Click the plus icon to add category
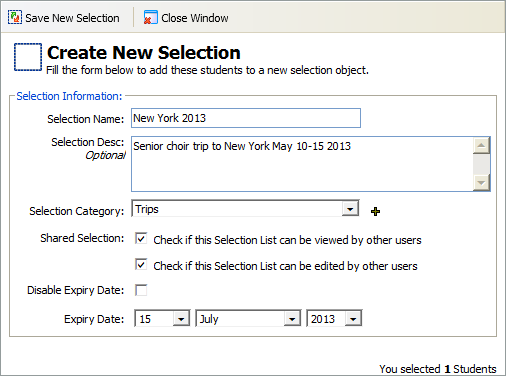506x376 pixels. tap(375, 211)
